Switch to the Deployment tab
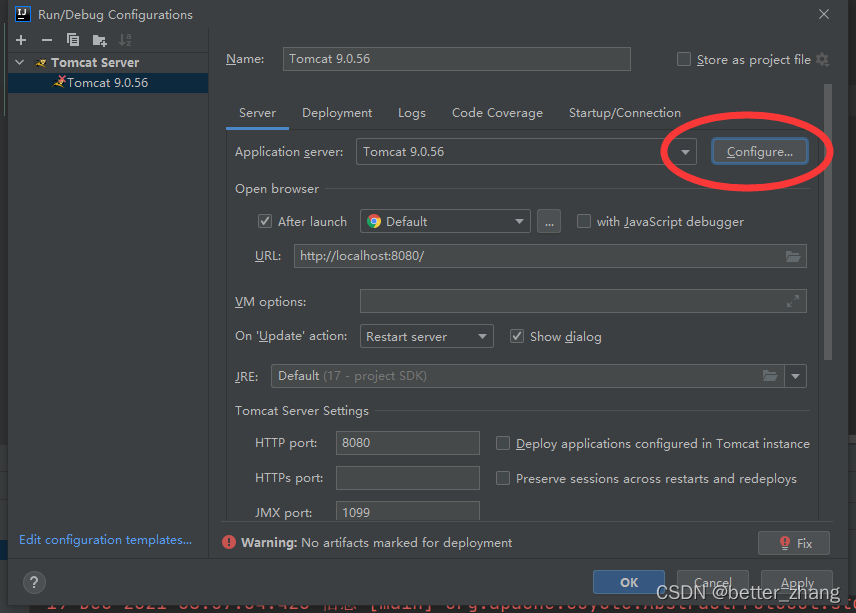This screenshot has width=856, height=613. click(337, 113)
